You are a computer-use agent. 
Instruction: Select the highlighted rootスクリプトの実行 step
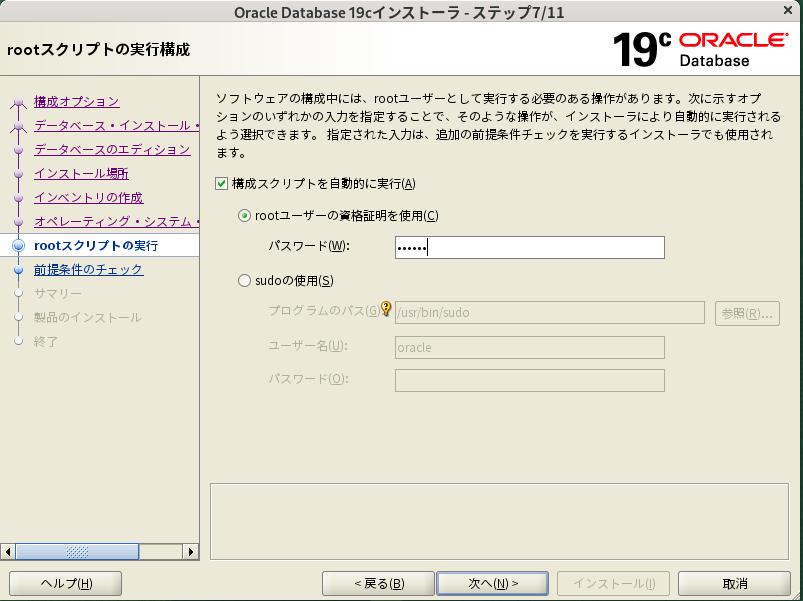[x=94, y=245]
